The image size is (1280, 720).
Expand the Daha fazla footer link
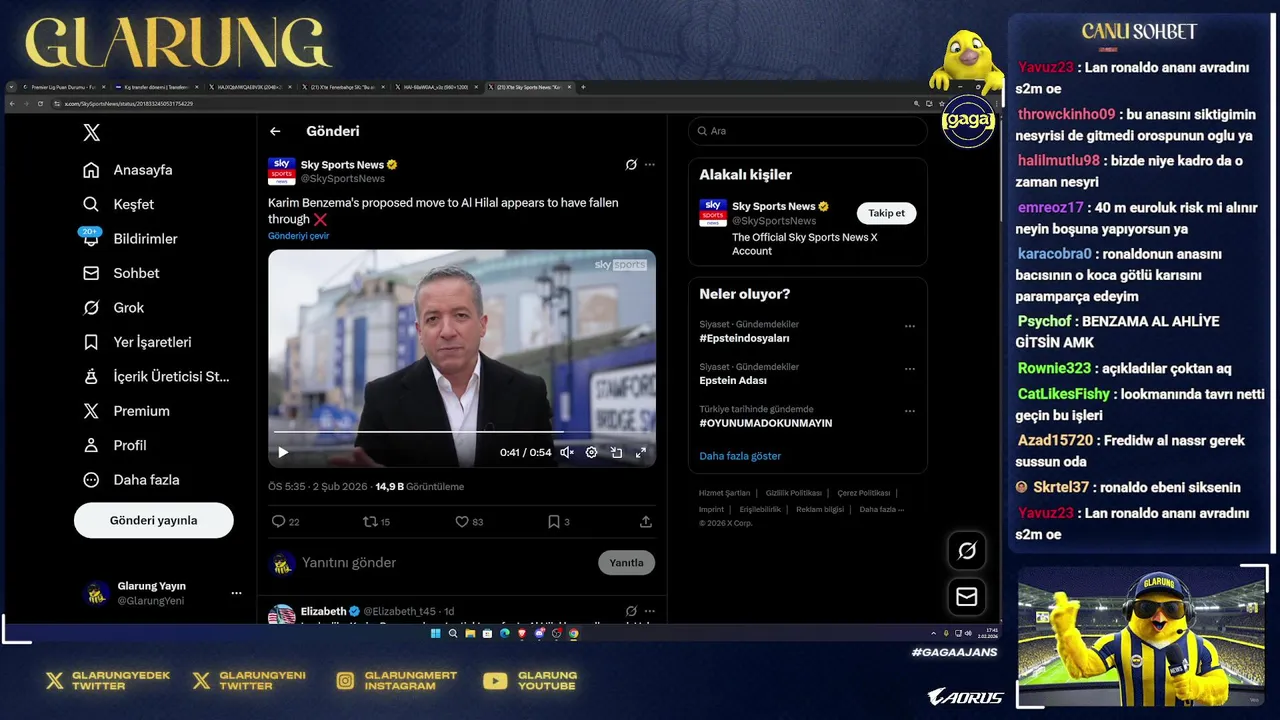[x=881, y=509]
